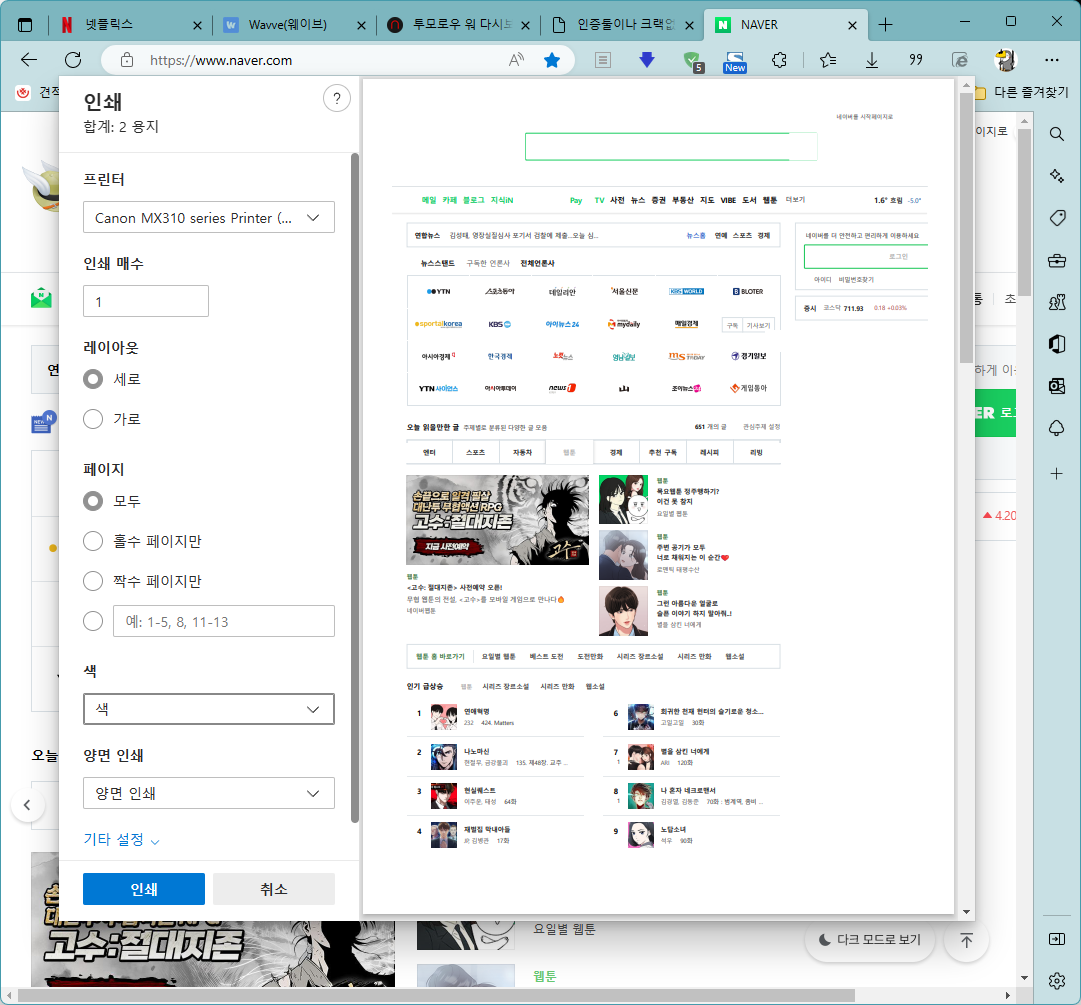Select 홀수 페이지만 odd pages option
This screenshot has height=1005, width=1081.
[93, 541]
